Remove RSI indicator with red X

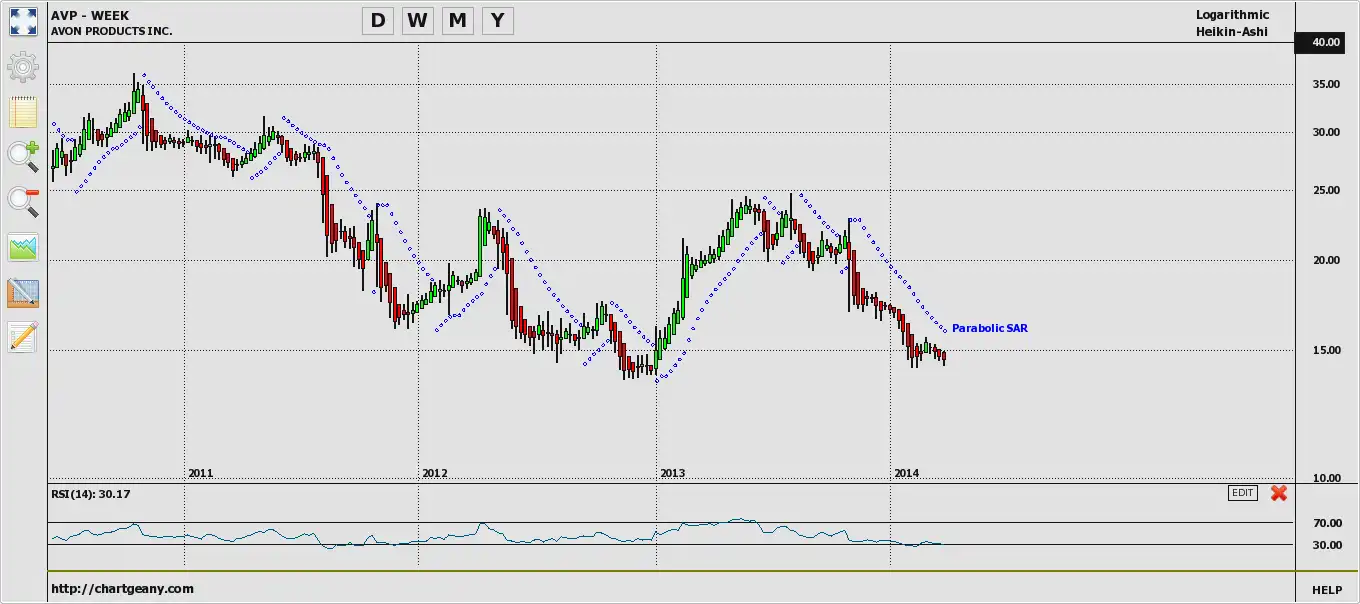1279,493
